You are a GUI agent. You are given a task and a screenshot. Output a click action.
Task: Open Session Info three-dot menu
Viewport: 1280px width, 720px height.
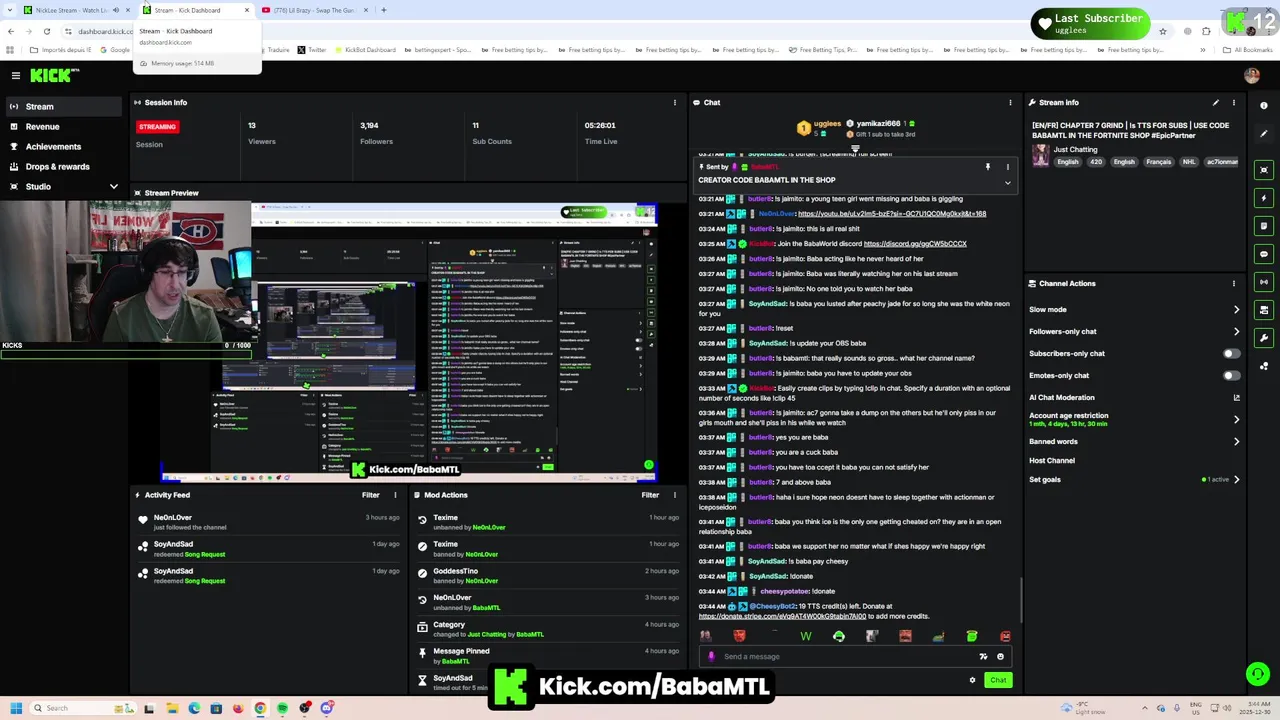(x=675, y=102)
